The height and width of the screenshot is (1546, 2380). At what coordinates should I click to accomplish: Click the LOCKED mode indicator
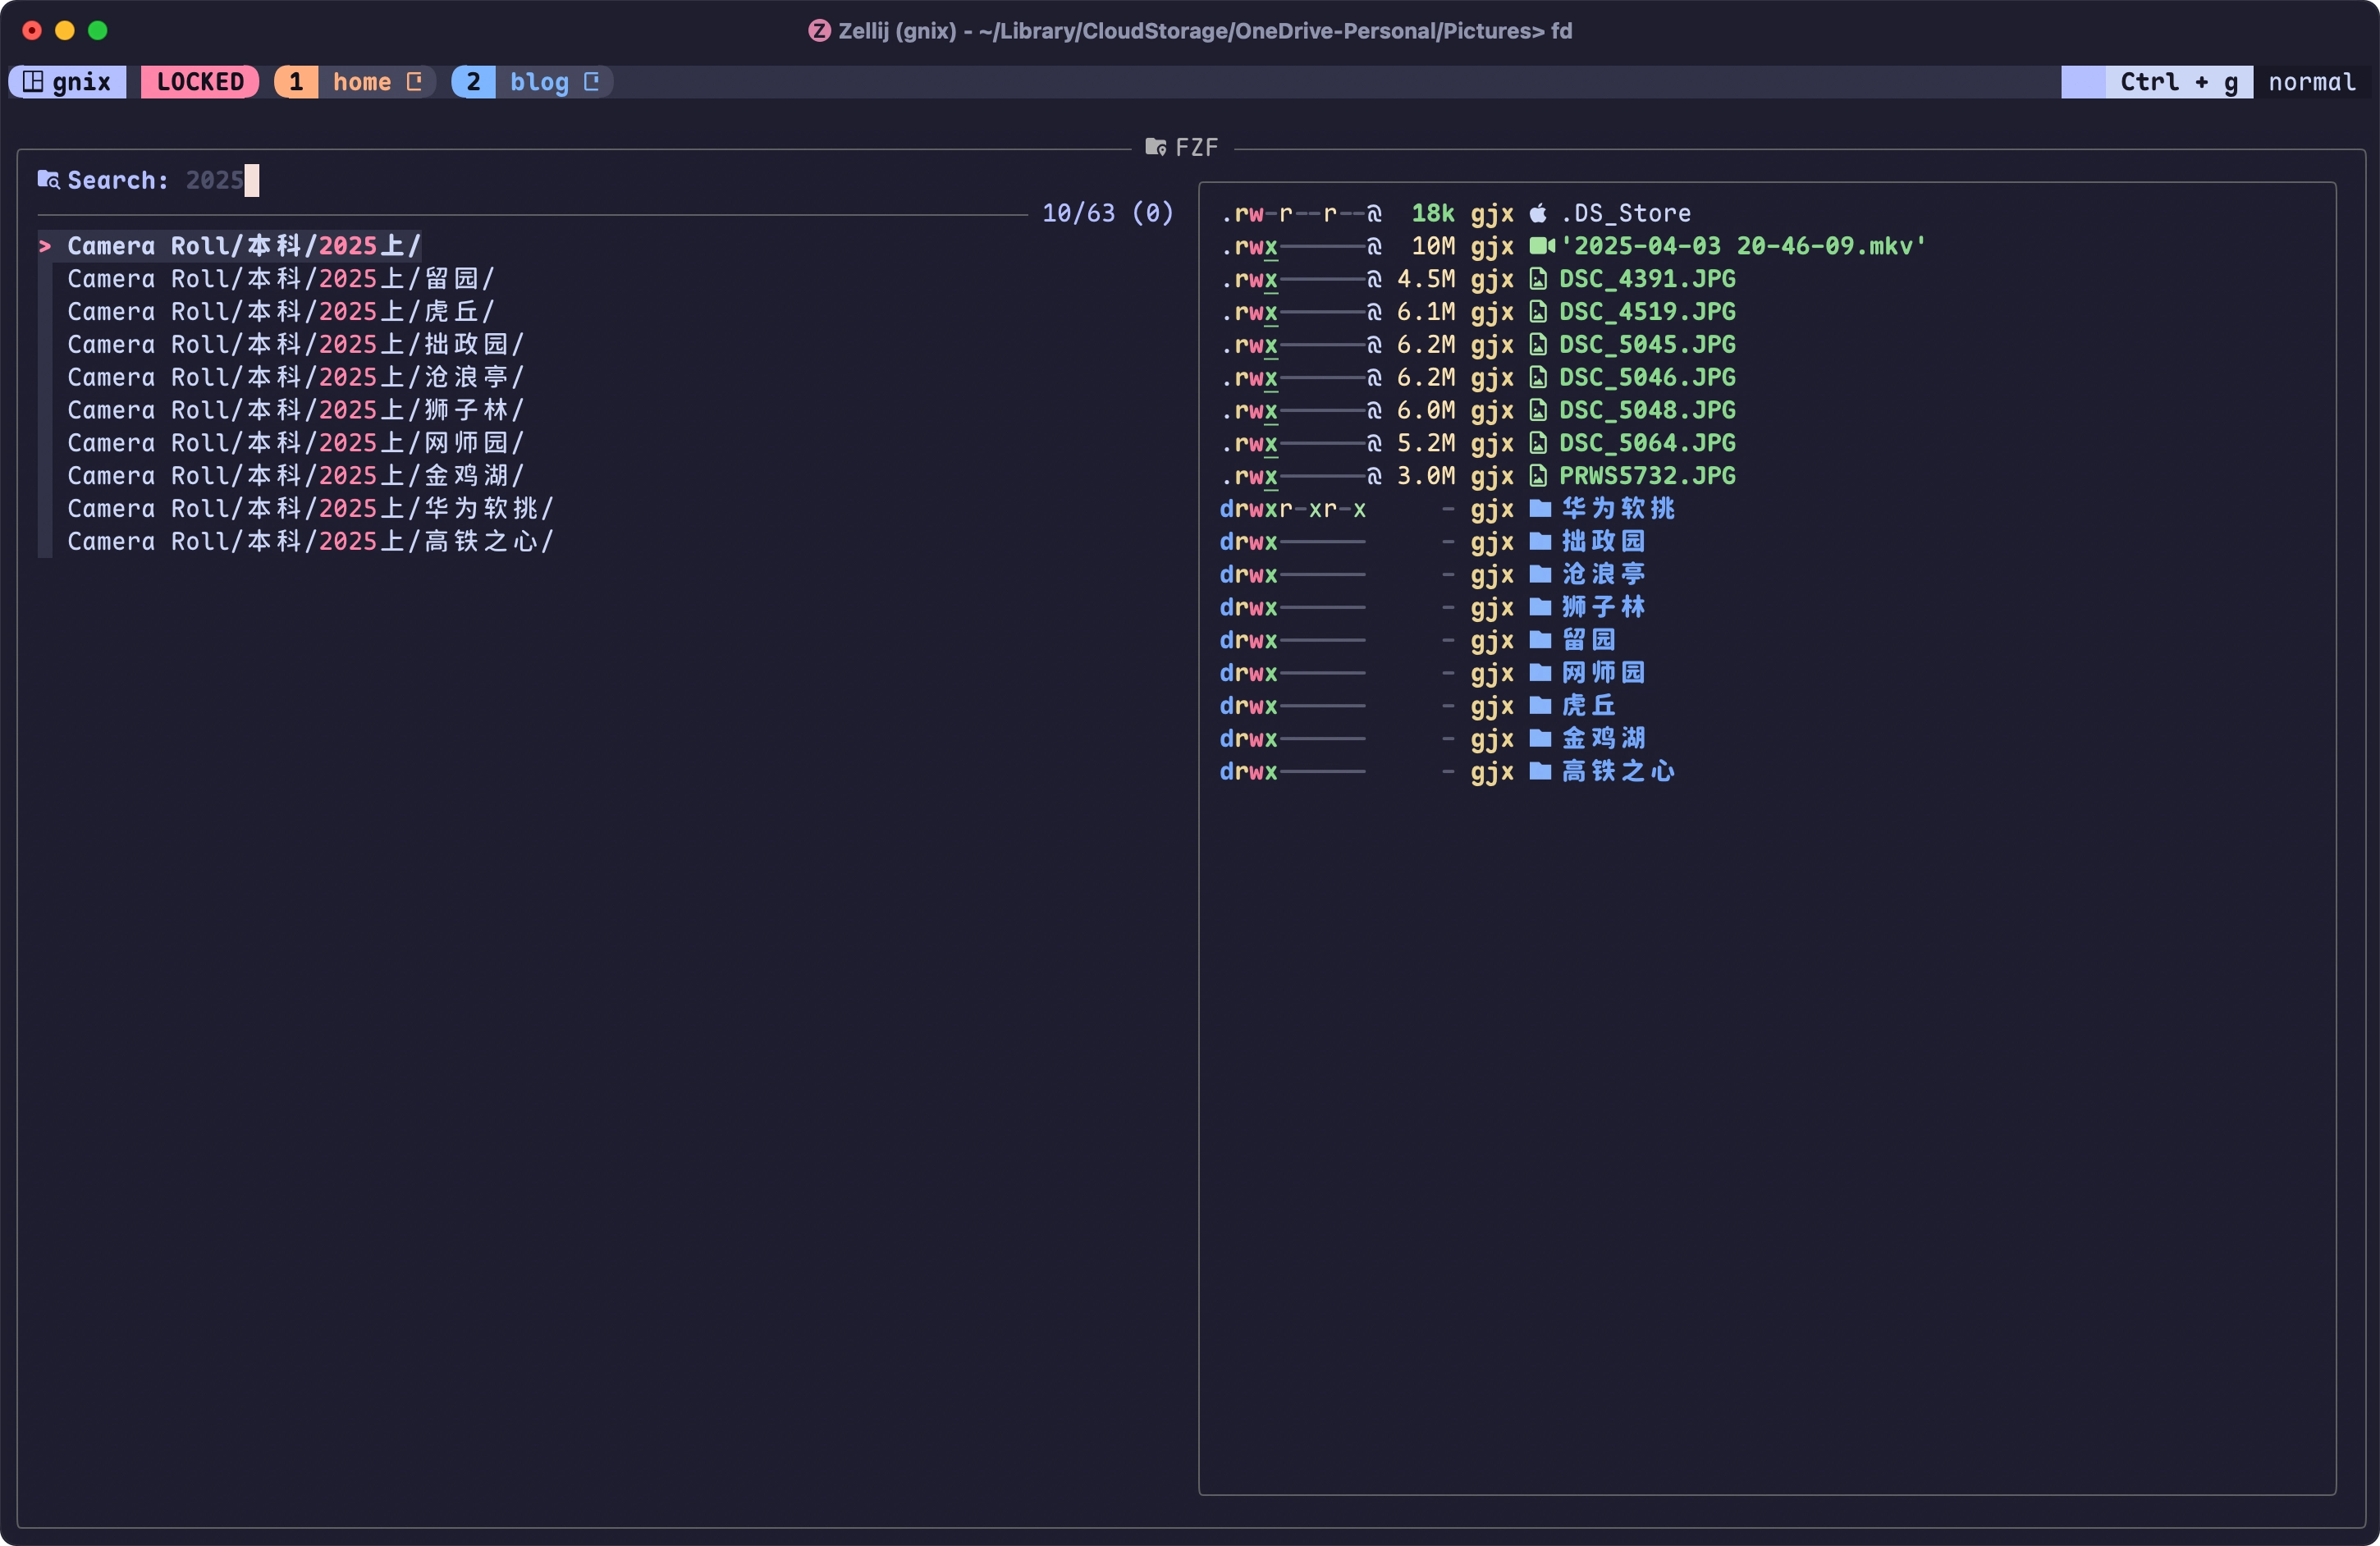coord(200,82)
